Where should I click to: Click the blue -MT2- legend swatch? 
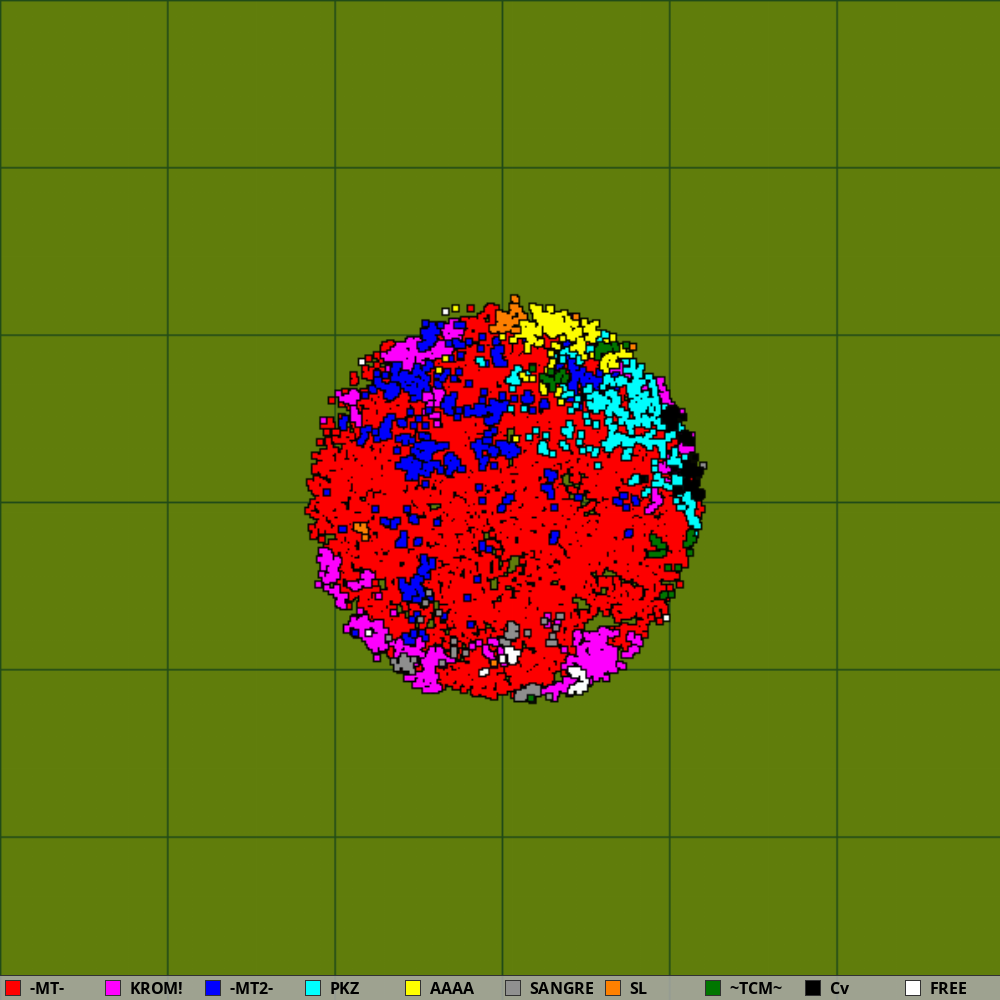click(213, 988)
